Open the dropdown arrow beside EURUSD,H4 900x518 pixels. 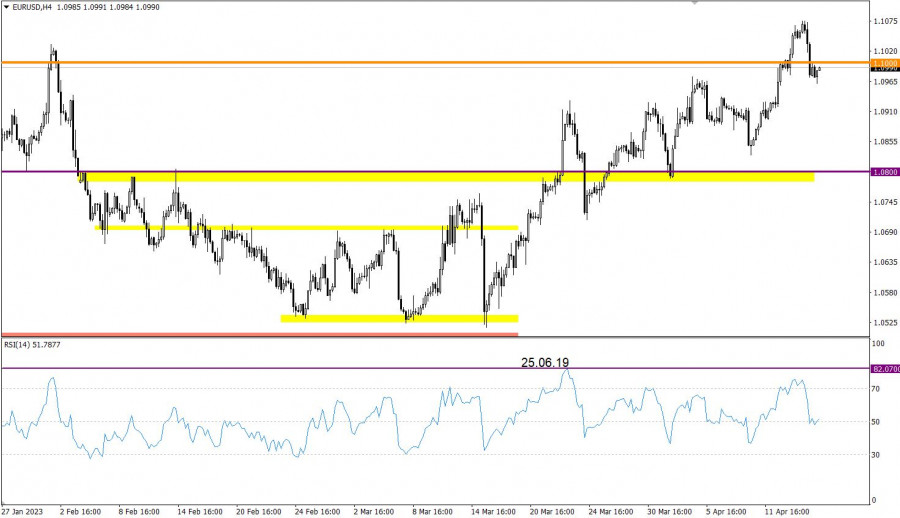(x=5, y=7)
